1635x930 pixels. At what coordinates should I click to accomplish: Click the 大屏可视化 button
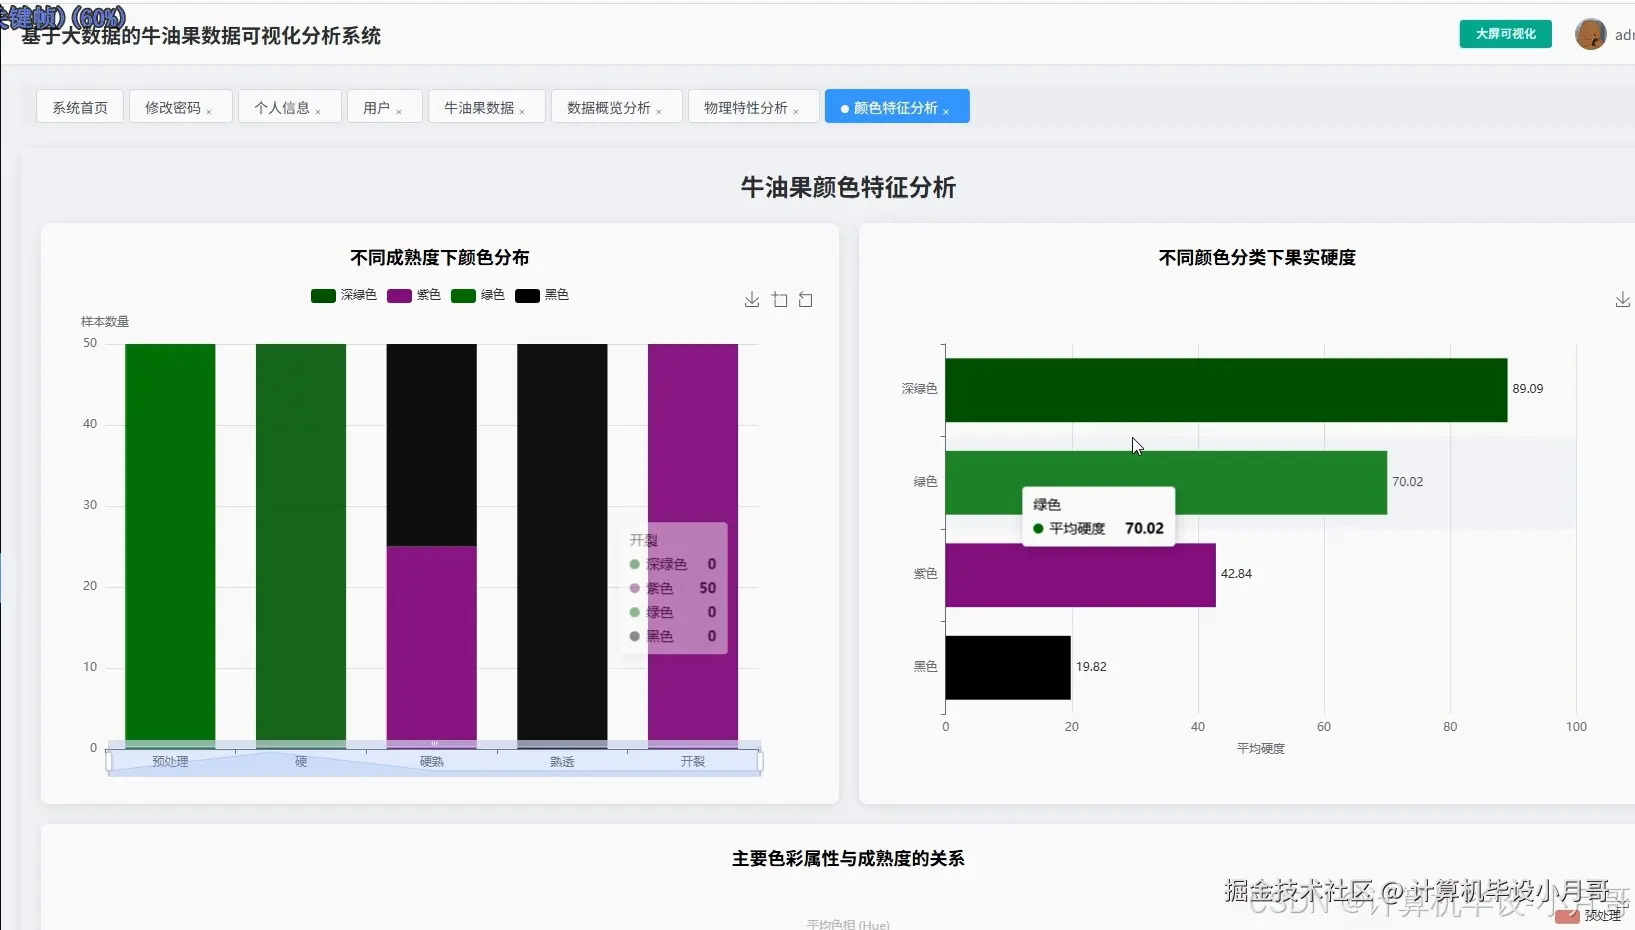1504,33
